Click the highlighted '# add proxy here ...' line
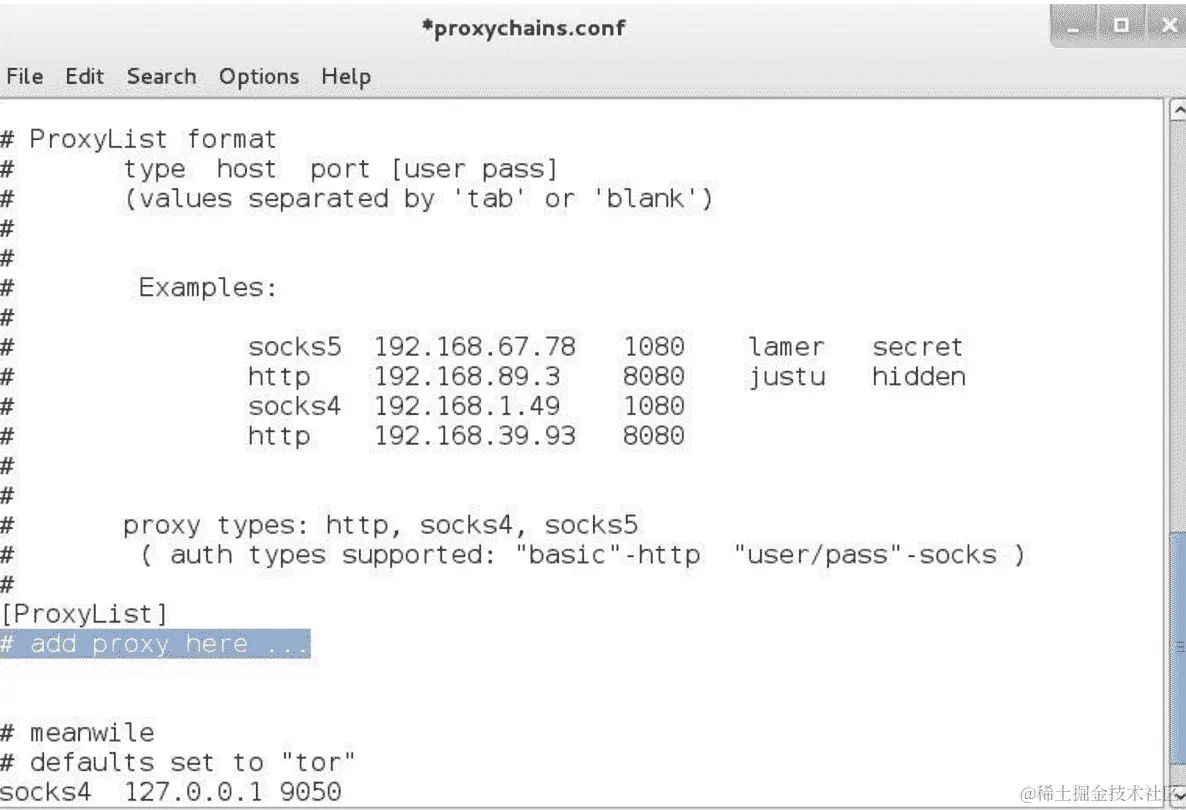The width and height of the screenshot is (1186, 810). 154,644
